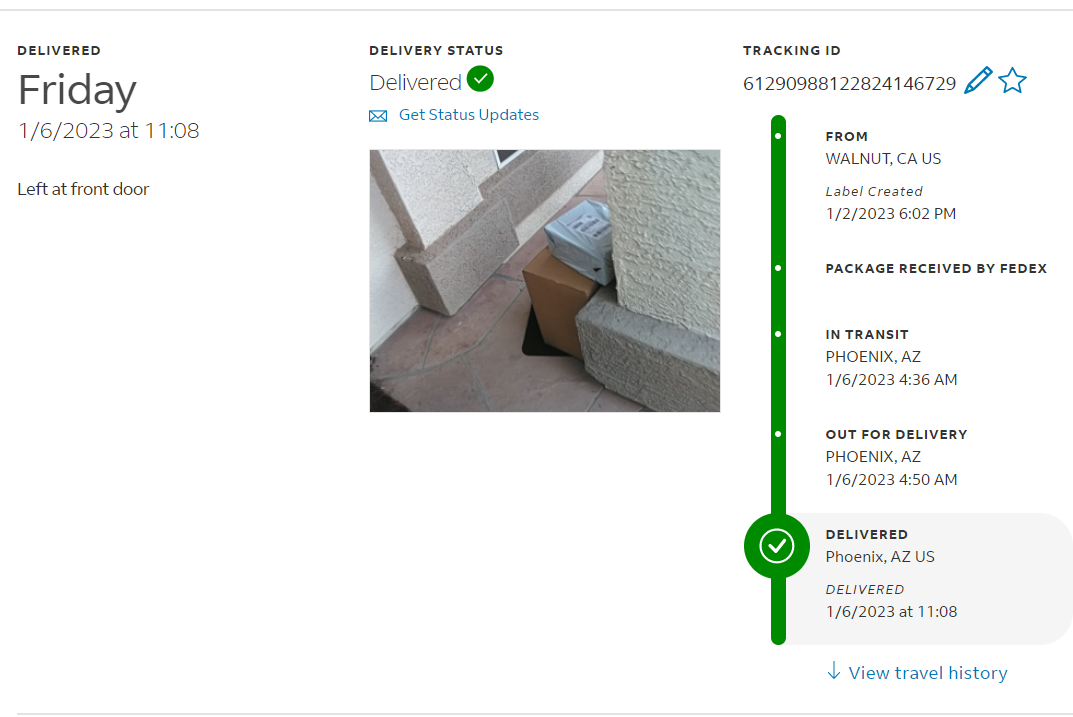The height and width of the screenshot is (717, 1073).
Task: Click the In Transit timeline dot
Action: (778, 334)
